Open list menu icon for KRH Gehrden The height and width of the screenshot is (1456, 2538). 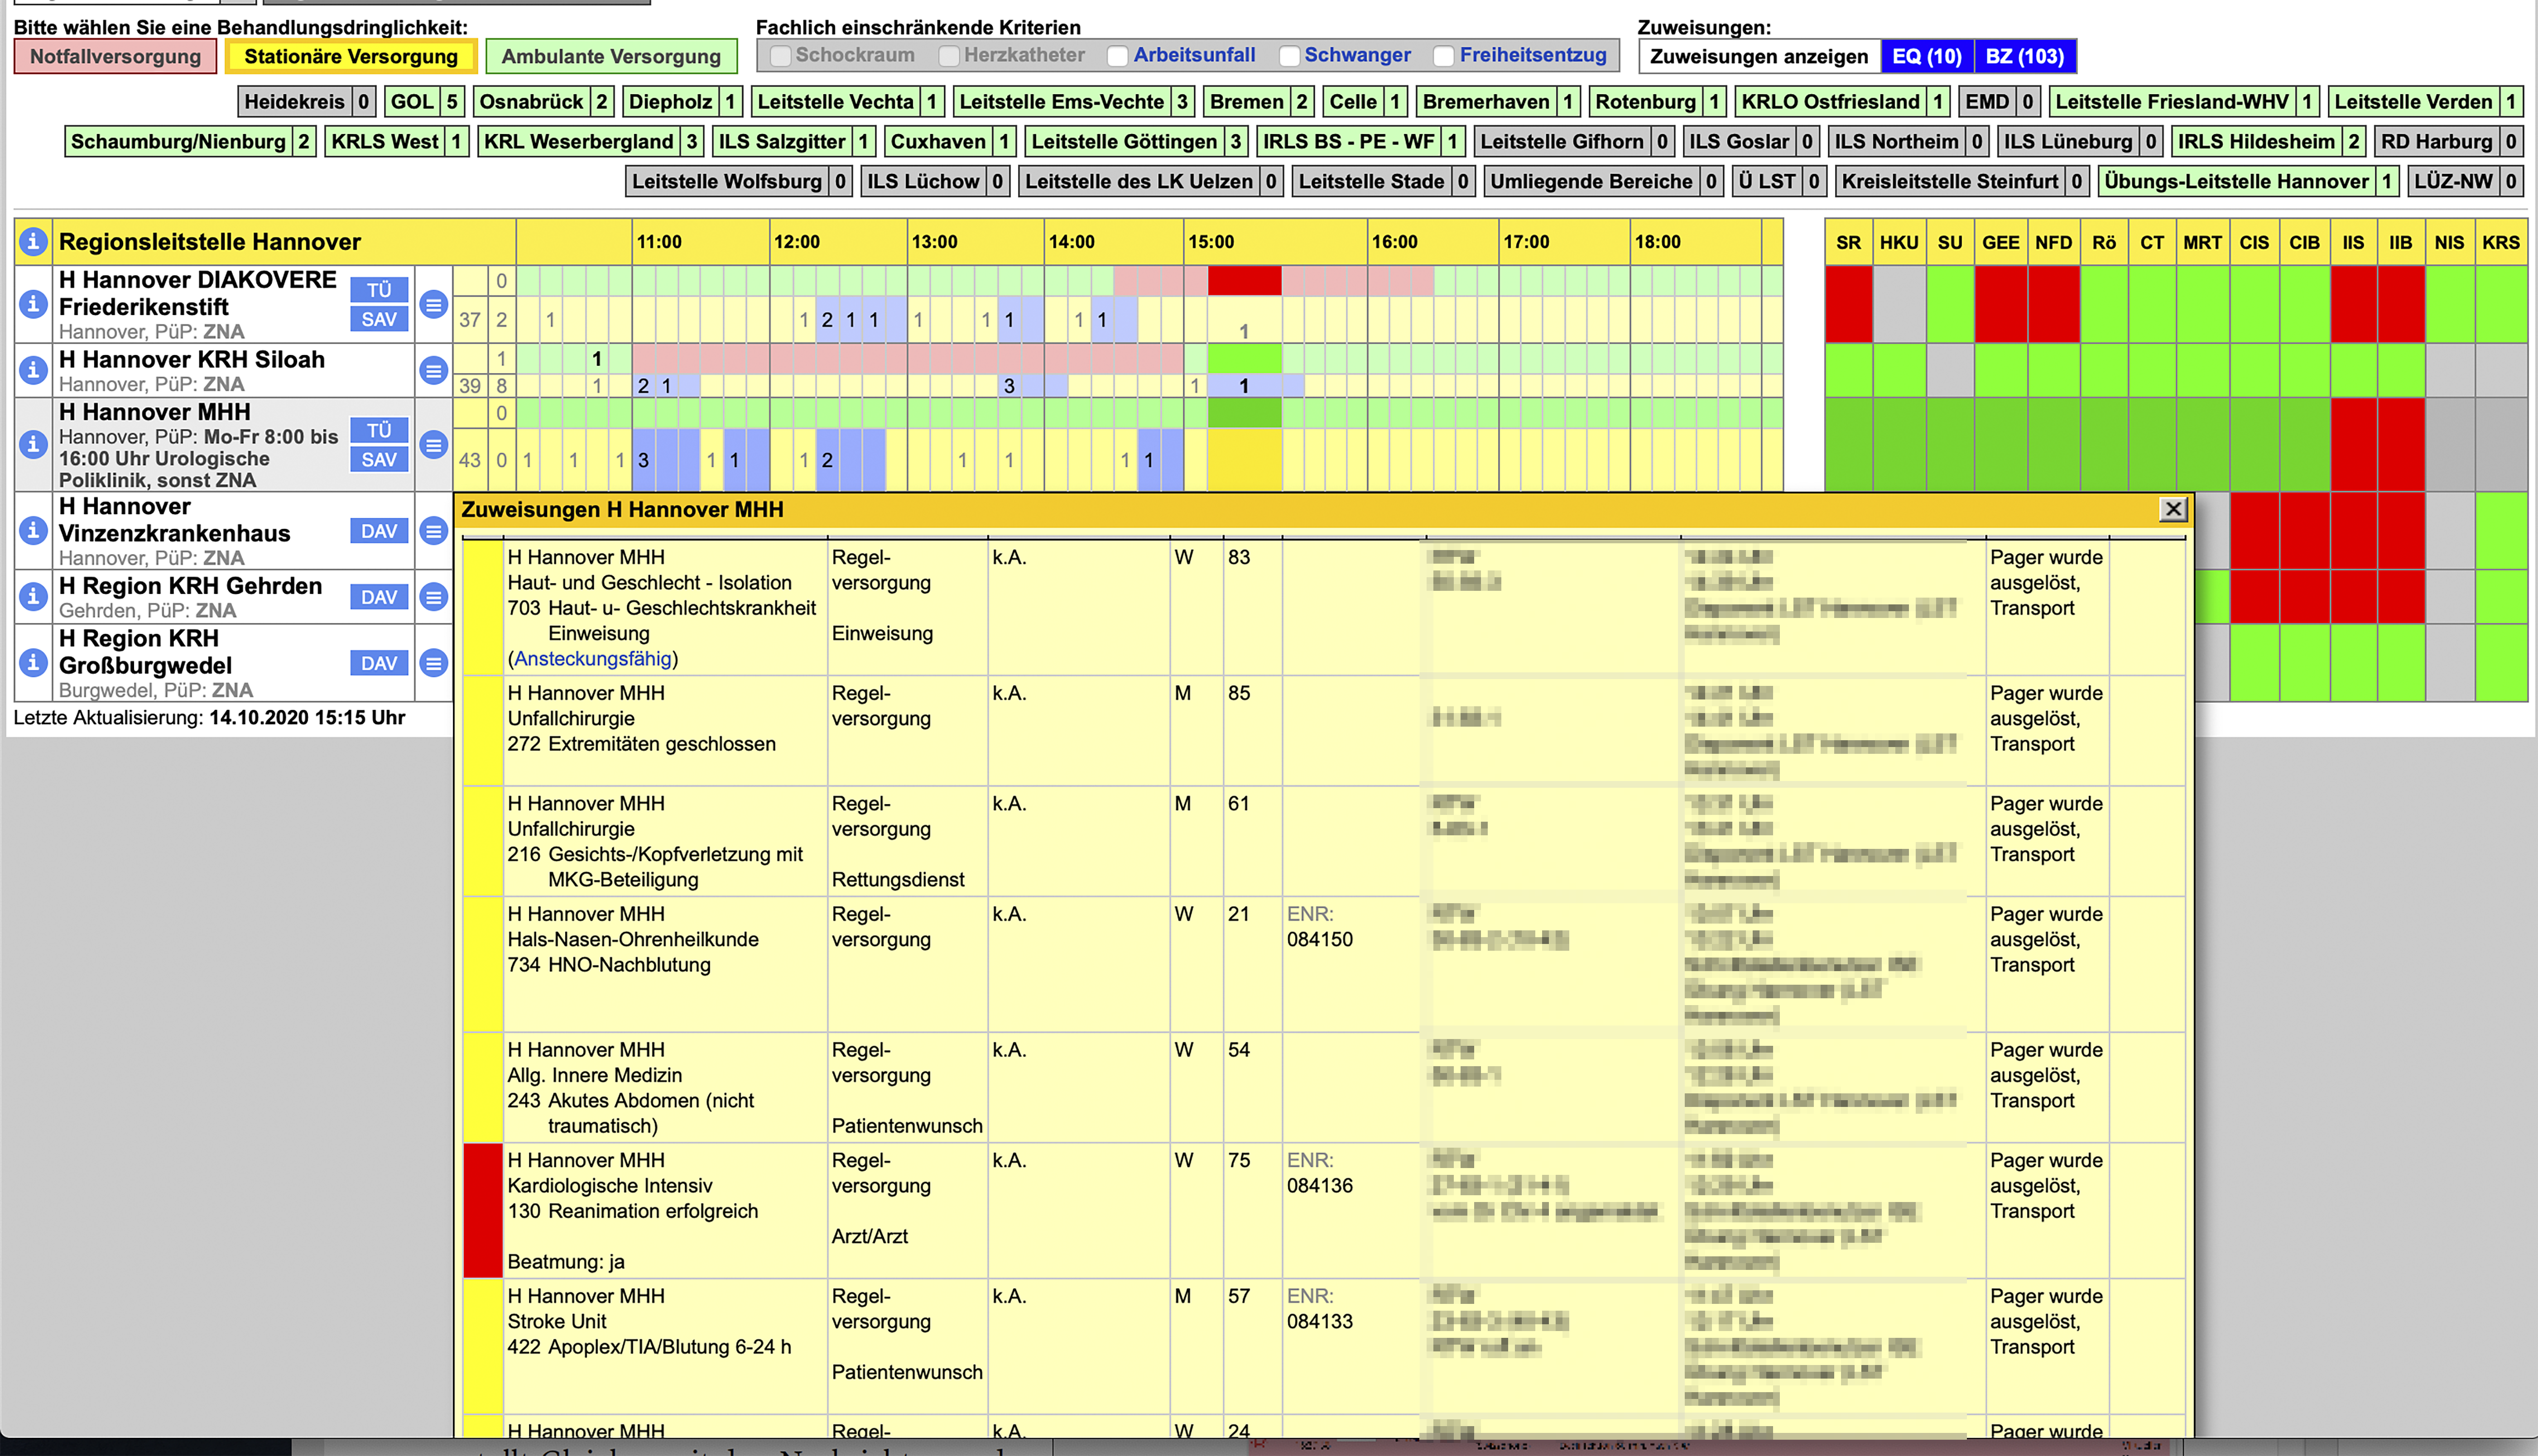(x=433, y=597)
